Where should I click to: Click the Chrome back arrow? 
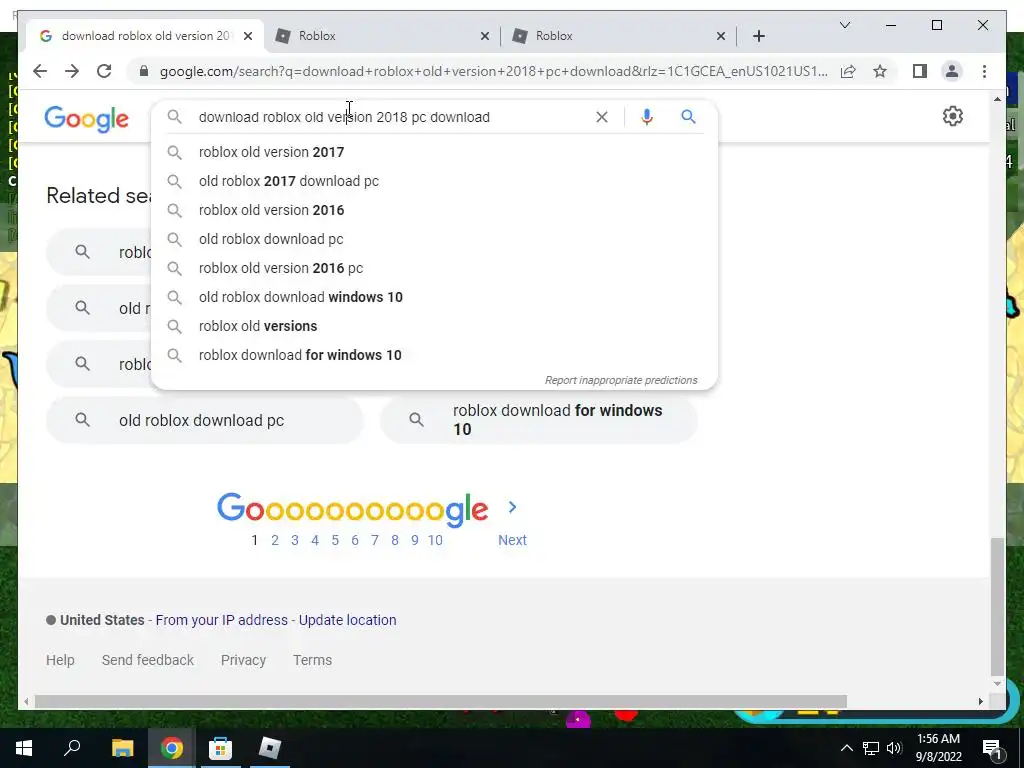click(40, 71)
